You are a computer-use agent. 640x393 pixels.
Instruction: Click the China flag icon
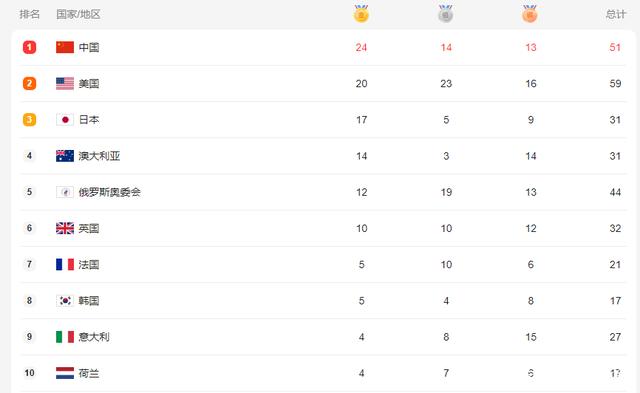65,47
